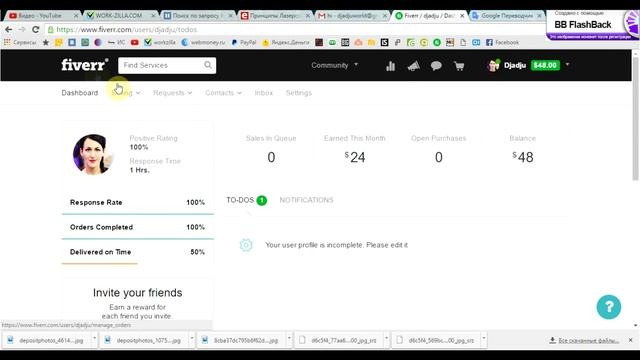
Task: Click the green padlock in address bar
Action: (x=51, y=29)
